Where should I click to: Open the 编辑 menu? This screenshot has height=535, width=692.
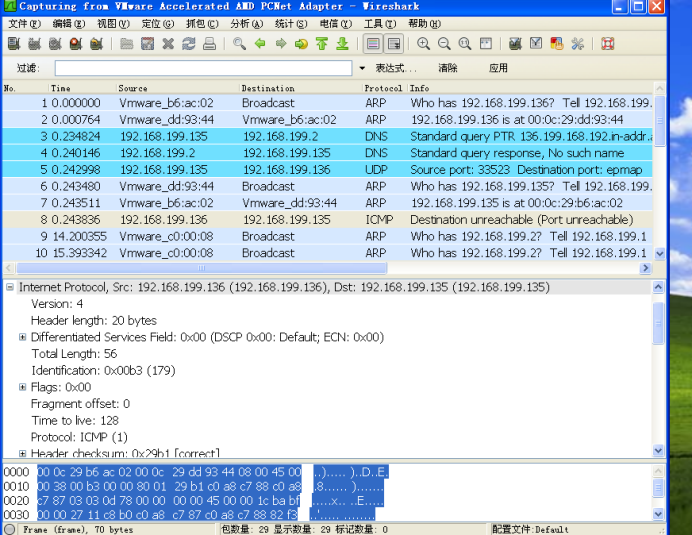pos(69,24)
